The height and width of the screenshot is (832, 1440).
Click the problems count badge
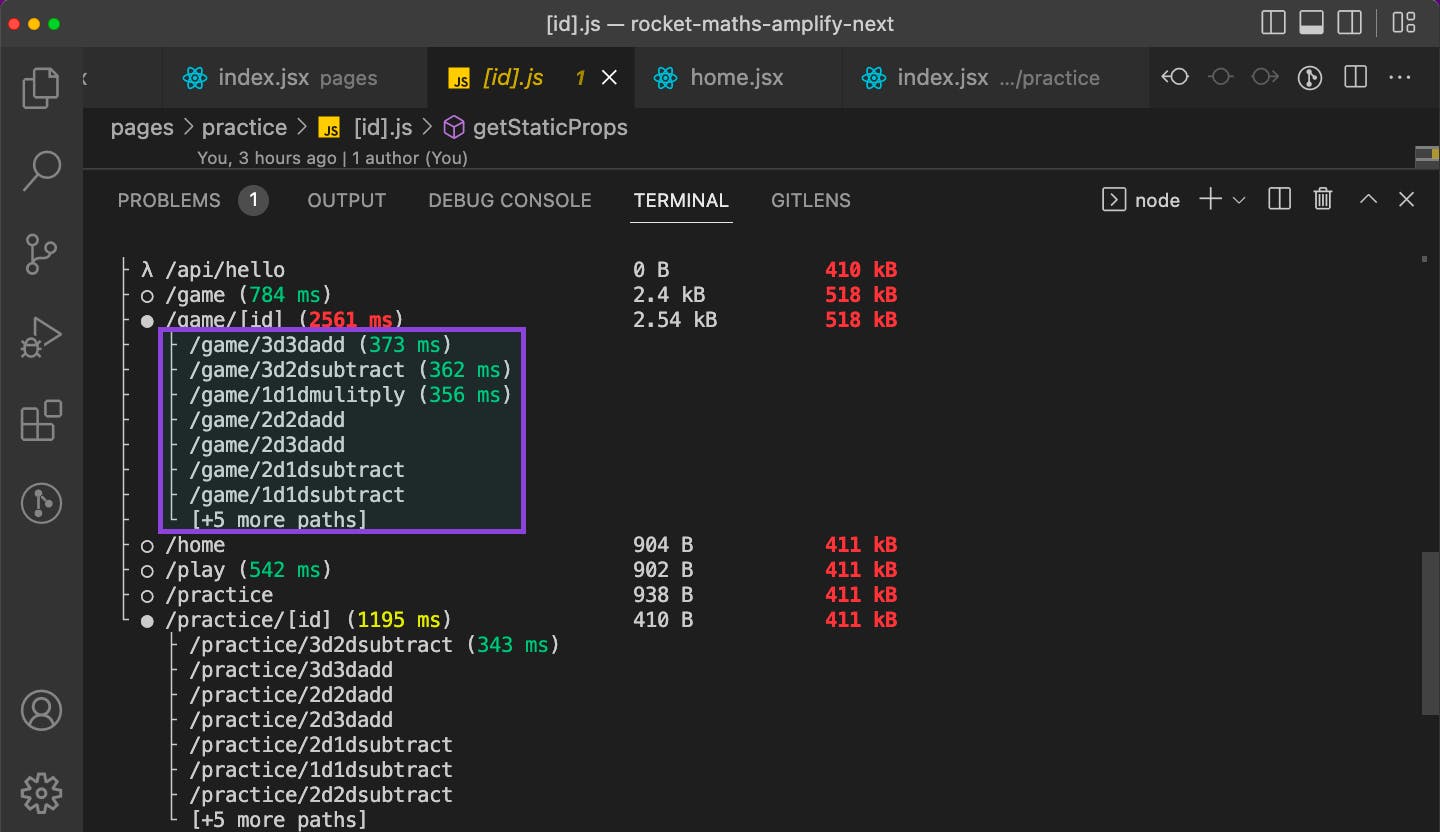click(254, 200)
